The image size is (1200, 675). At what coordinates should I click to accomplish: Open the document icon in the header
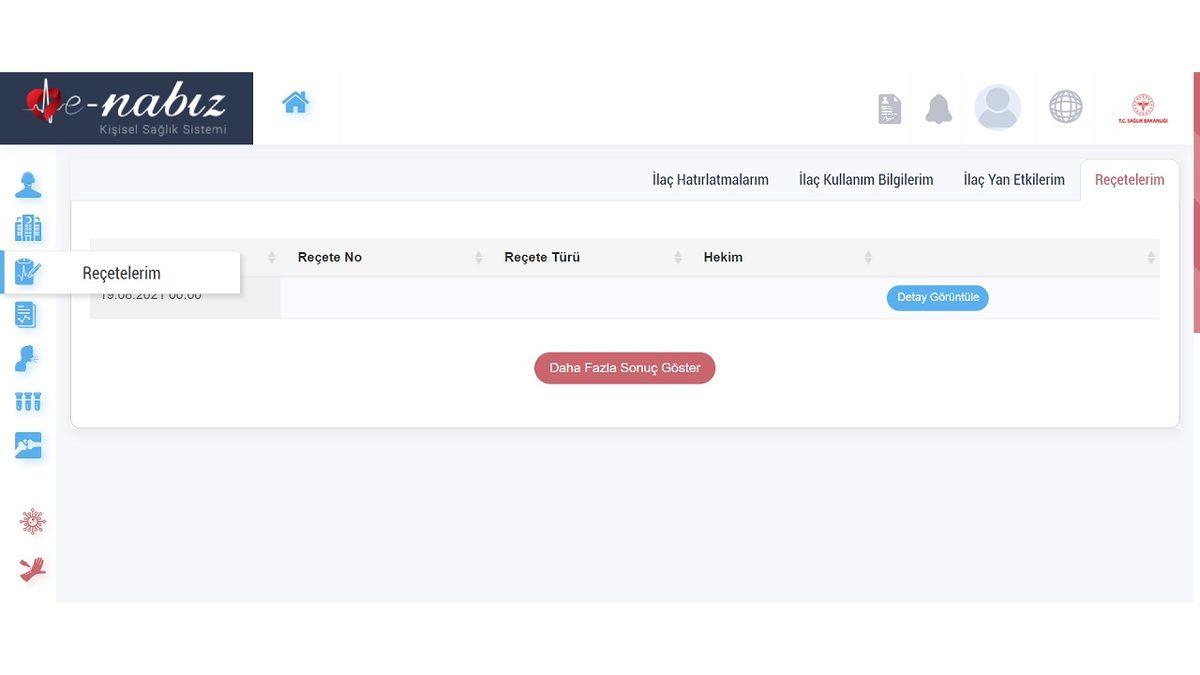889,109
